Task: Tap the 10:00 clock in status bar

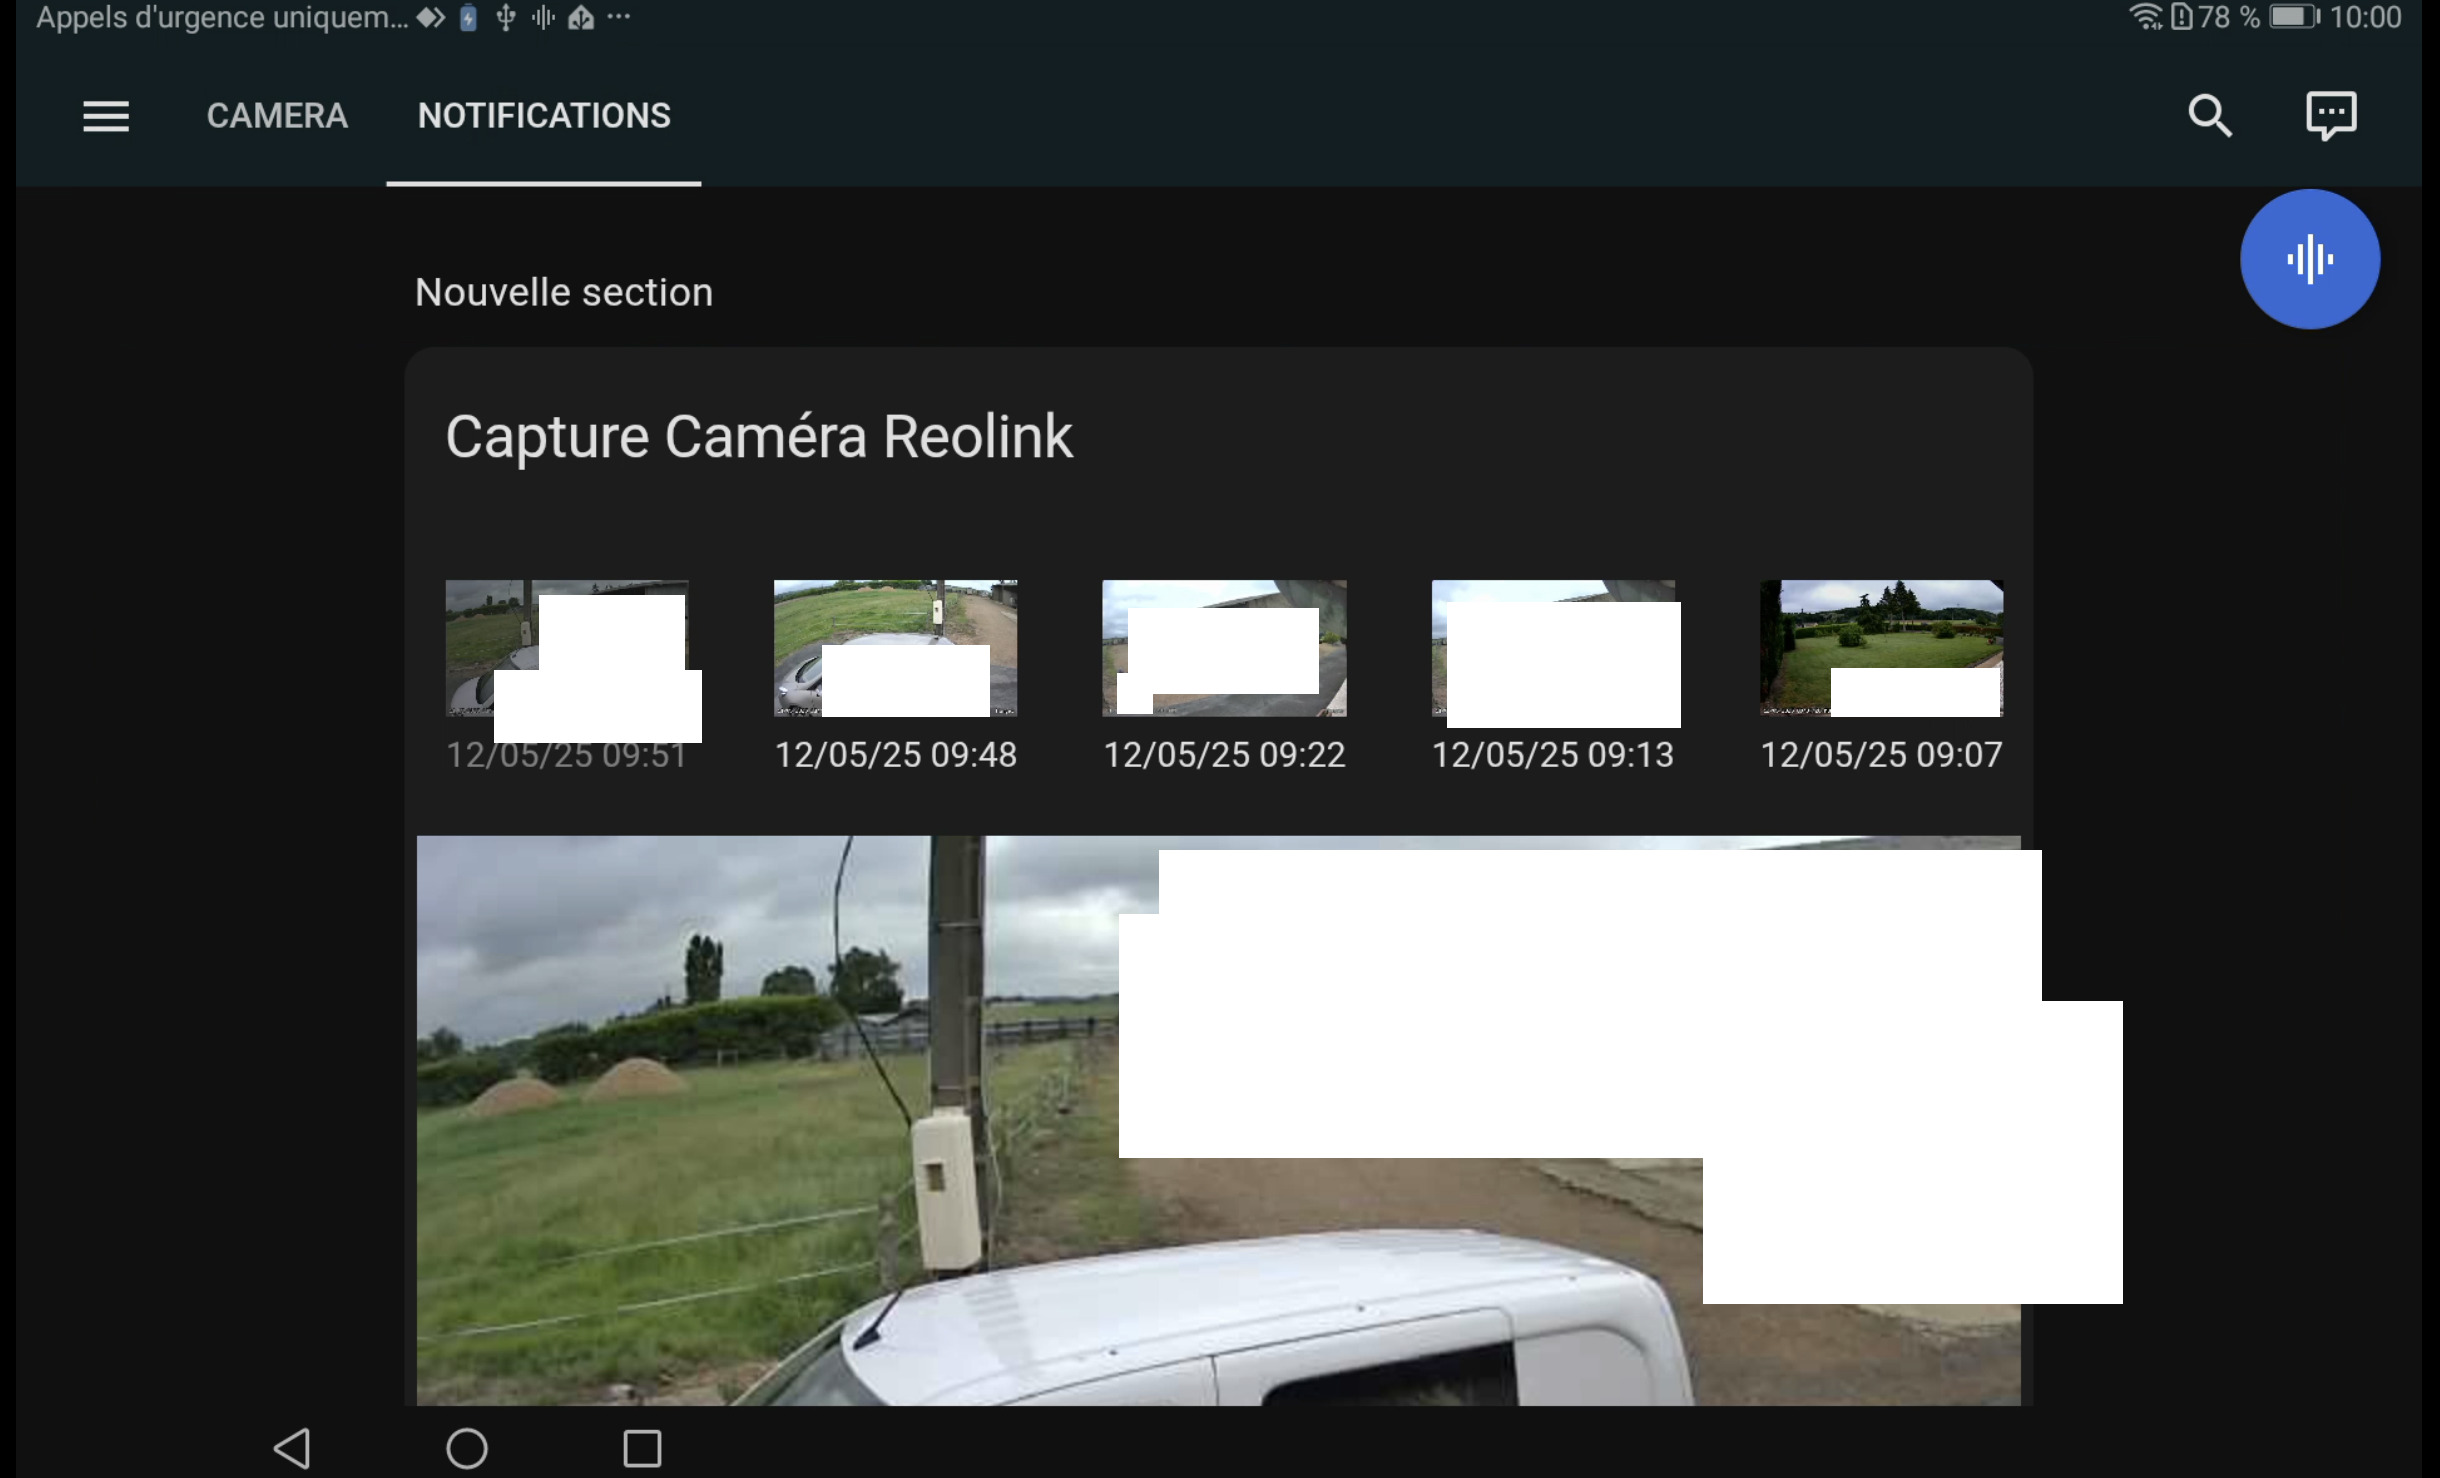Action: [2365, 17]
